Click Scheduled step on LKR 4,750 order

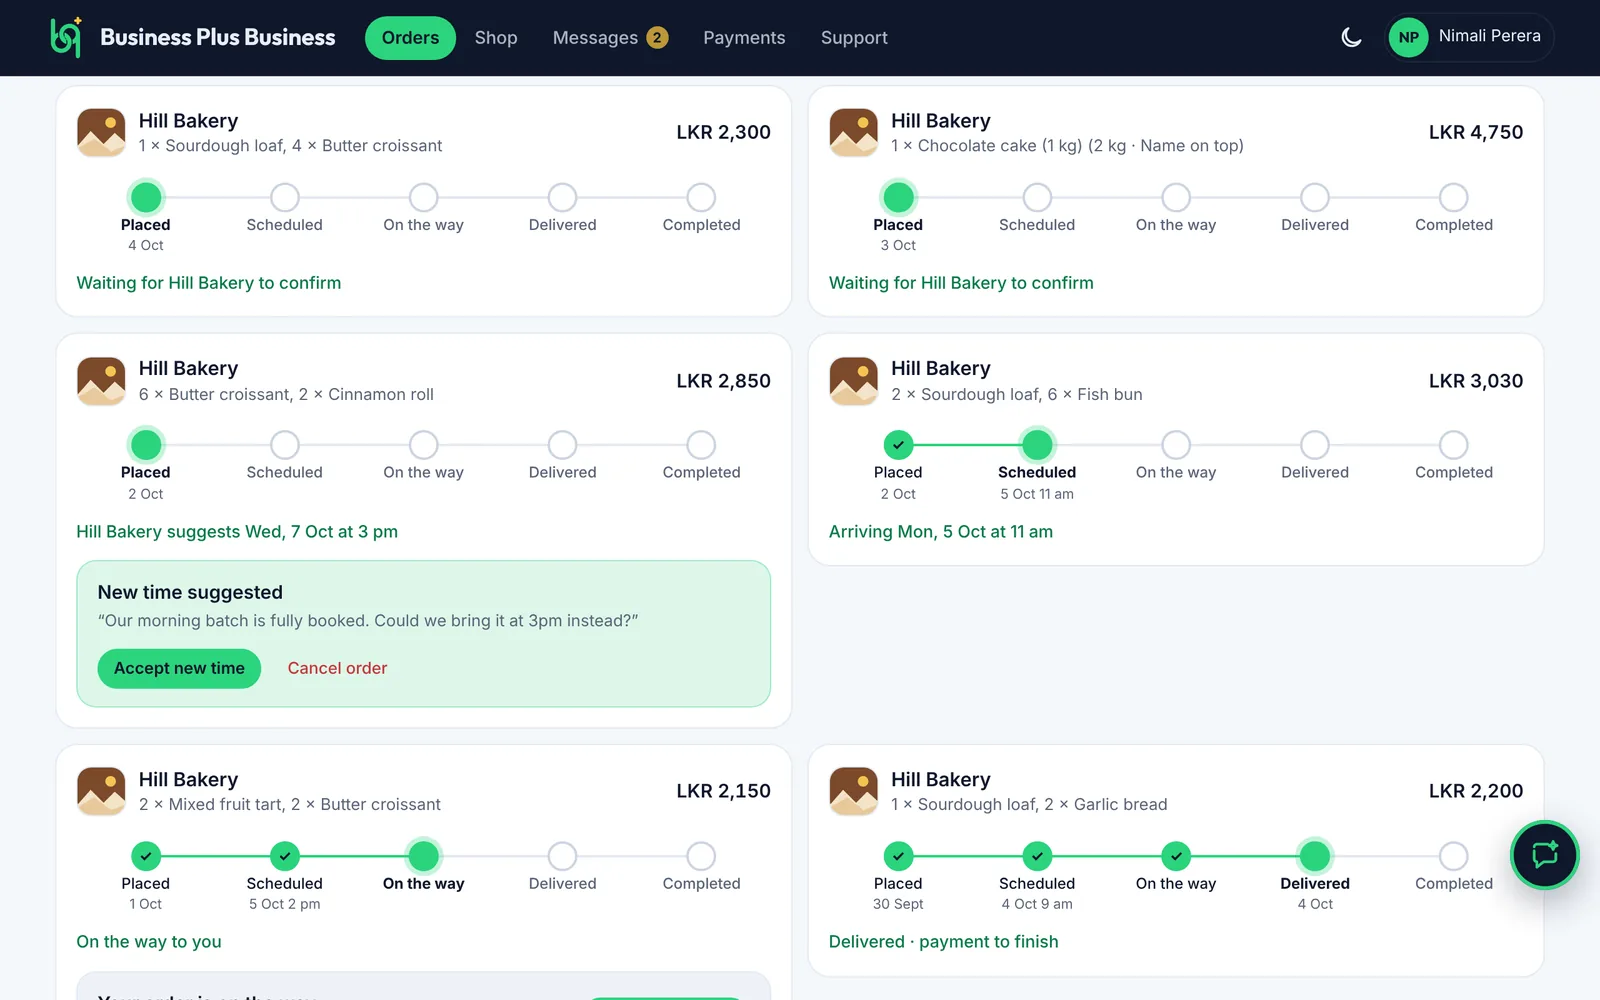pyautogui.click(x=1037, y=197)
